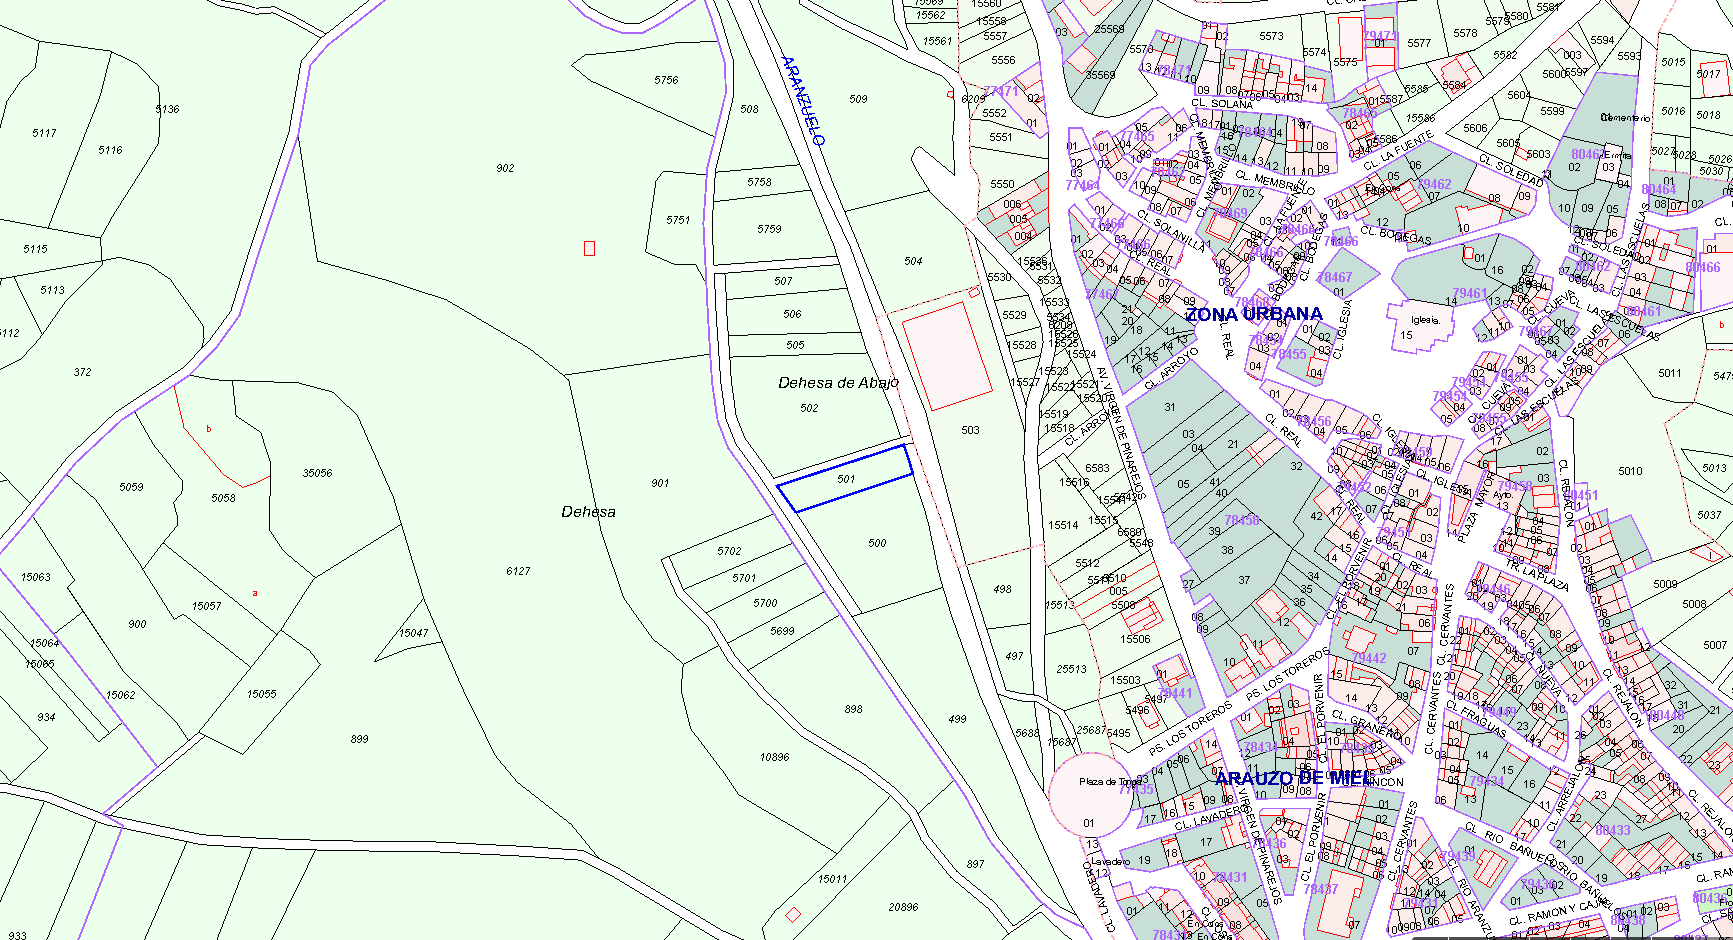Click the ARAUZO DE MIEL town label
This screenshot has height=940, width=1733.
point(1295,778)
